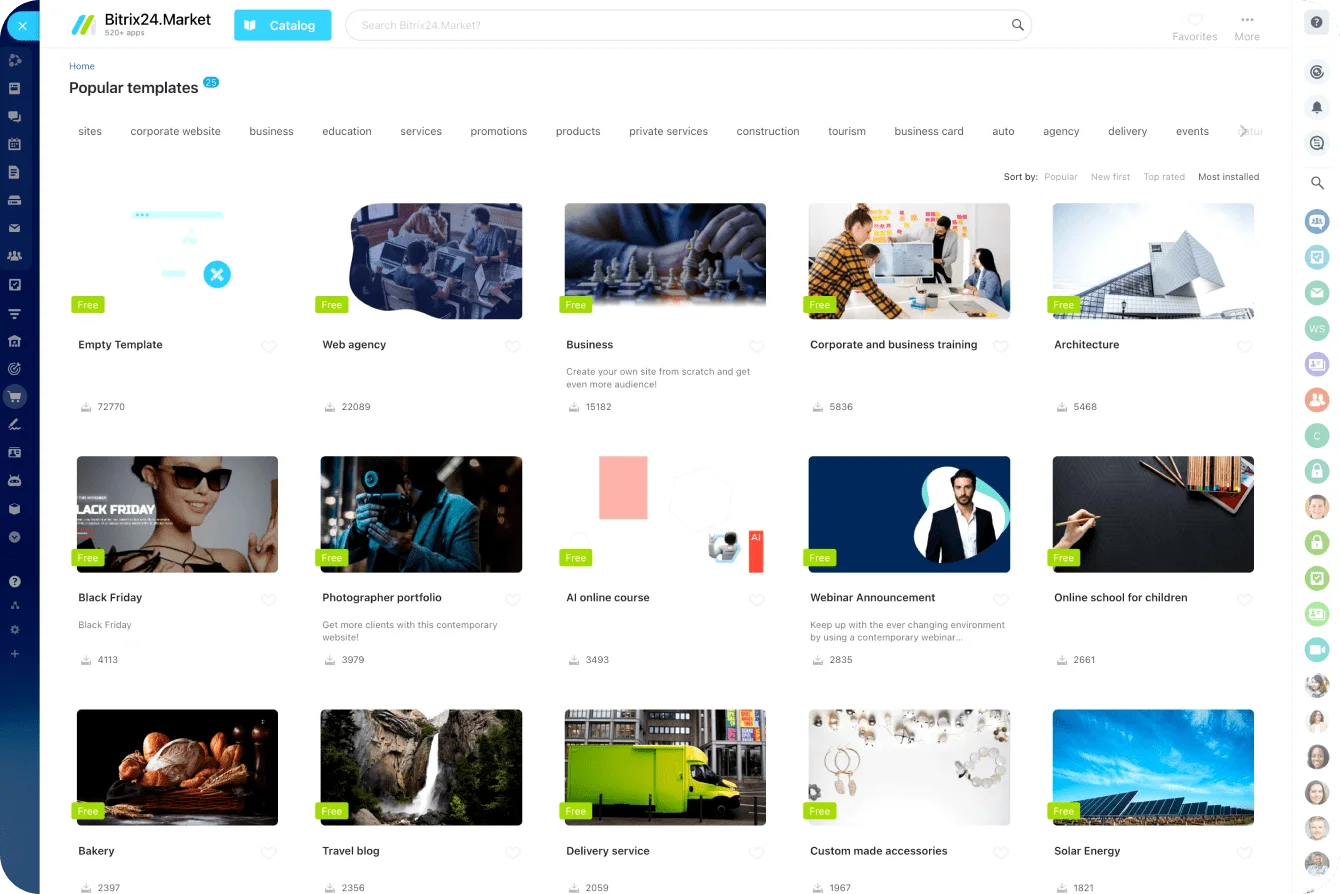Open the More options menu with three dots
The width and height of the screenshot is (1340, 894).
(x=1247, y=21)
